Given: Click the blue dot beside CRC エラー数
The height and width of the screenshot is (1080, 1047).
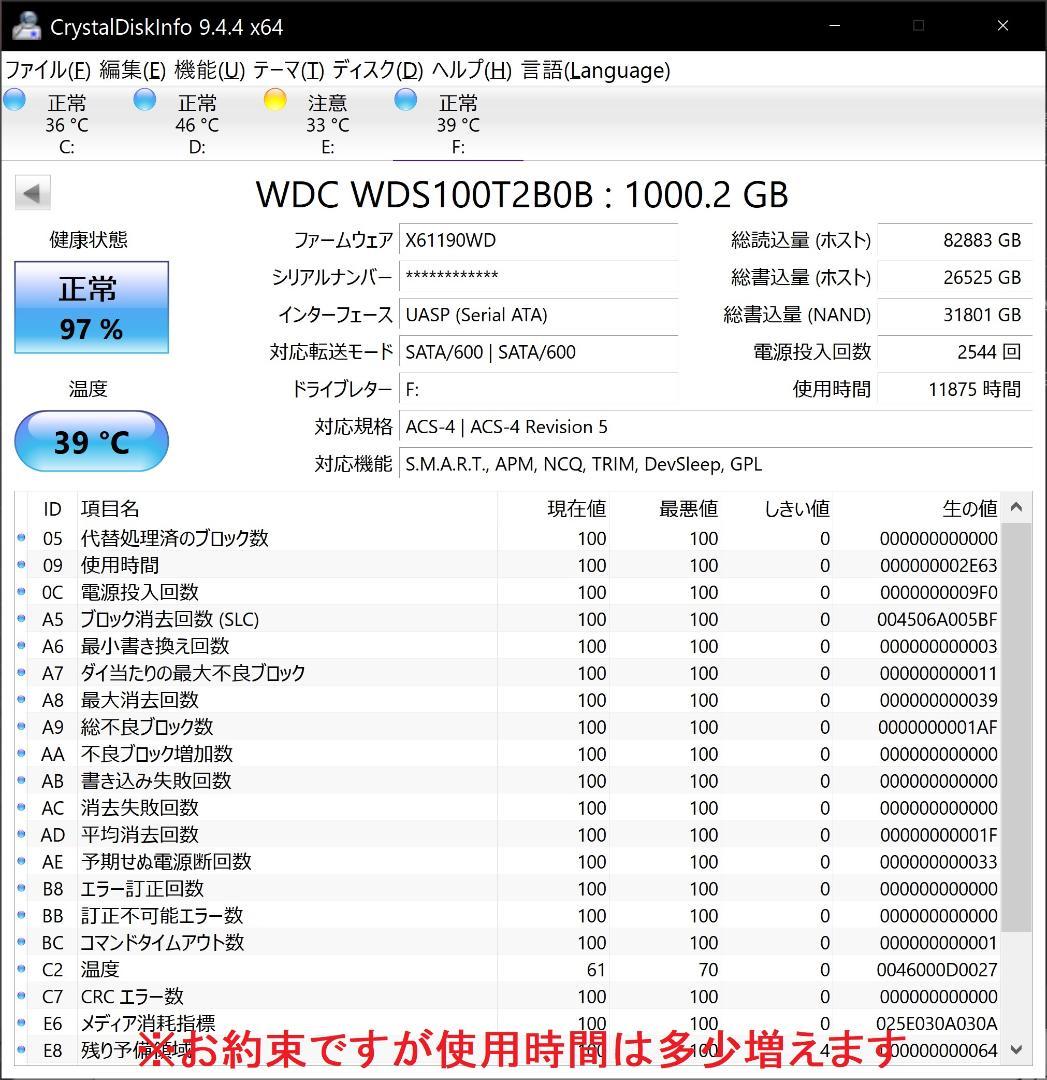Looking at the screenshot, I should 21,995.
